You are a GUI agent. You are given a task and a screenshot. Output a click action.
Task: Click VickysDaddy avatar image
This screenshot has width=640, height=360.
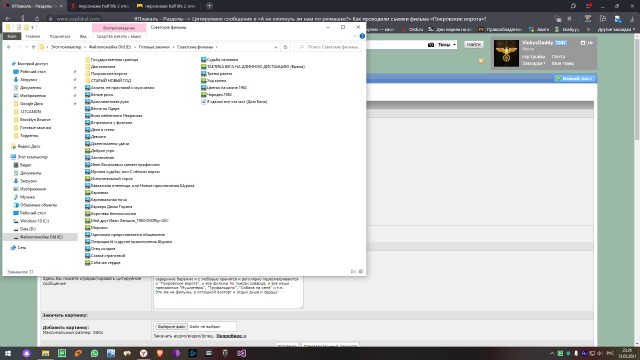(x=506, y=53)
